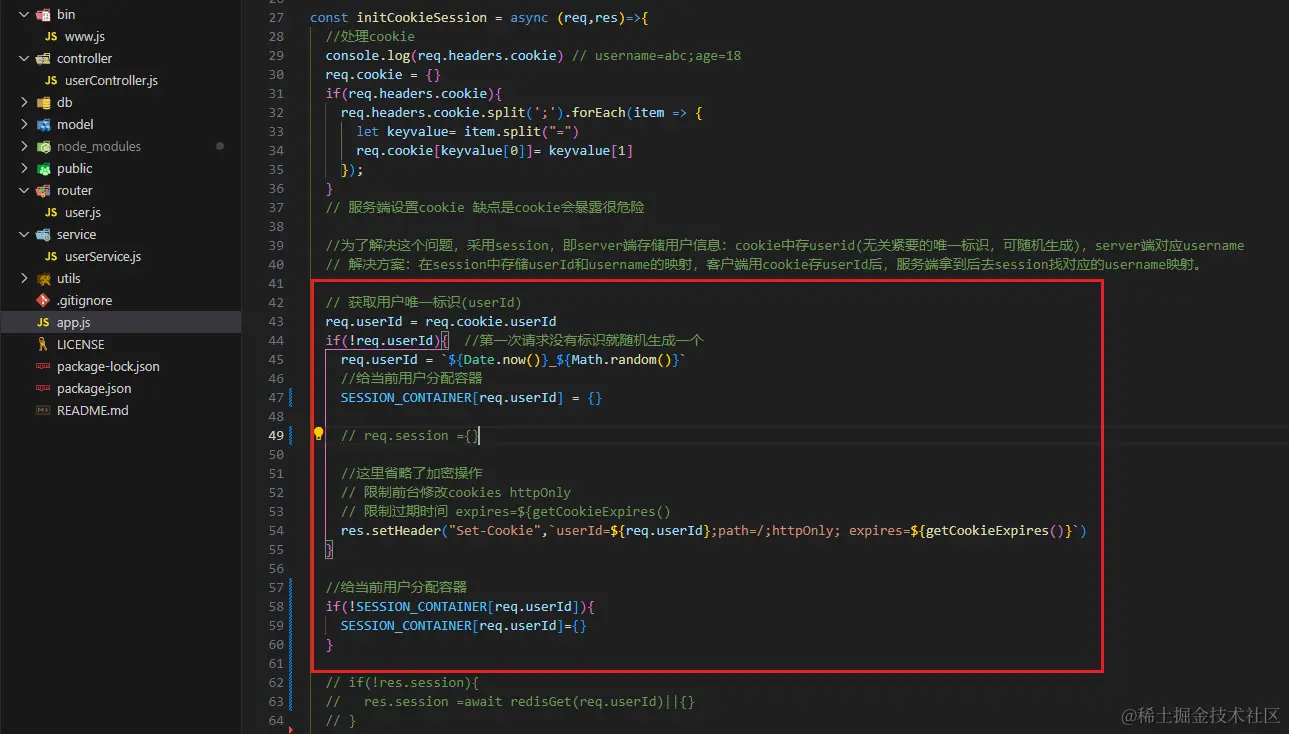The image size is (1289, 734).
Task: Click the npm icon beside package.json
Action: coord(43,389)
